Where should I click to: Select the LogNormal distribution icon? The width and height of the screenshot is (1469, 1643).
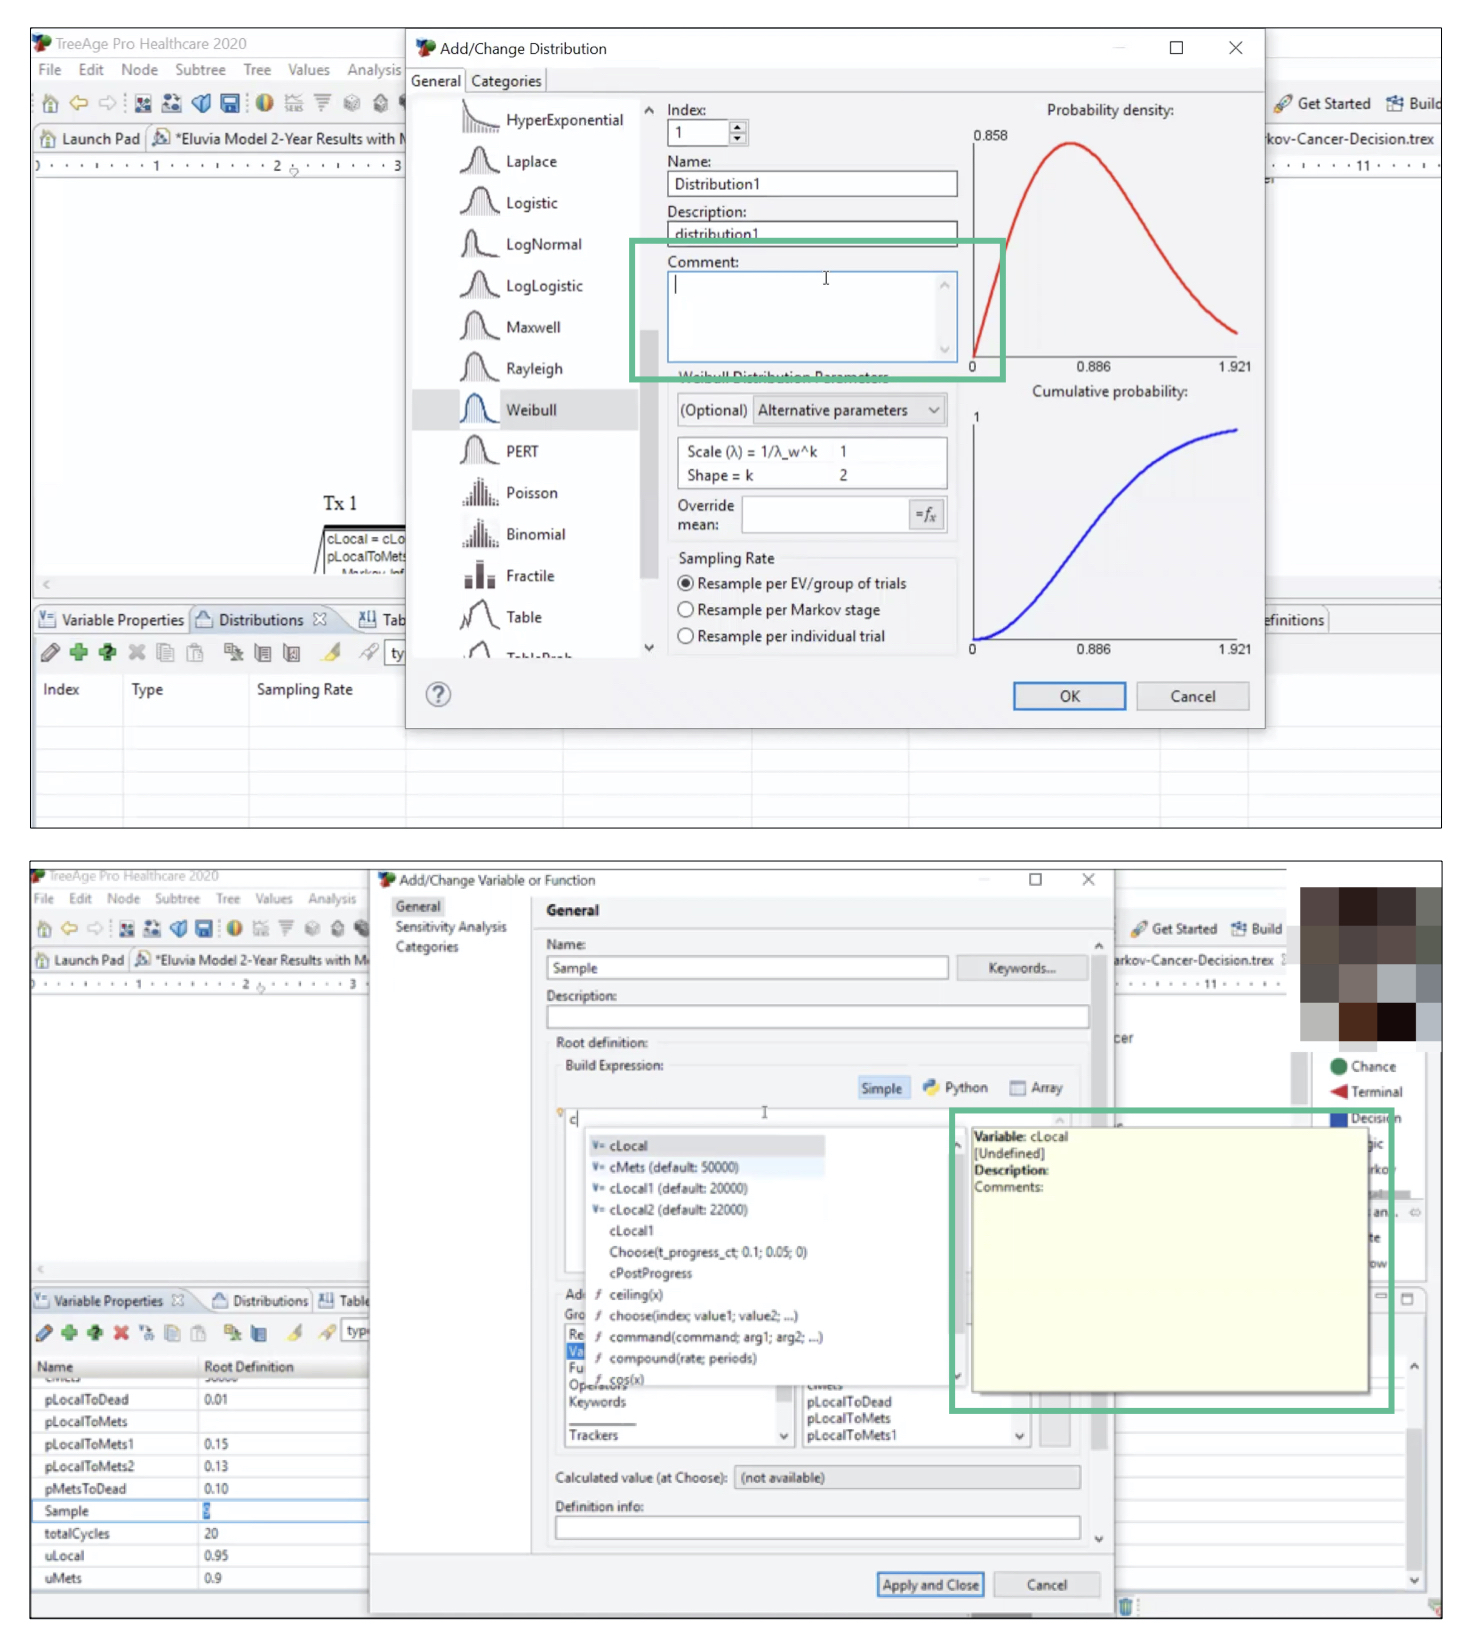pos(479,244)
